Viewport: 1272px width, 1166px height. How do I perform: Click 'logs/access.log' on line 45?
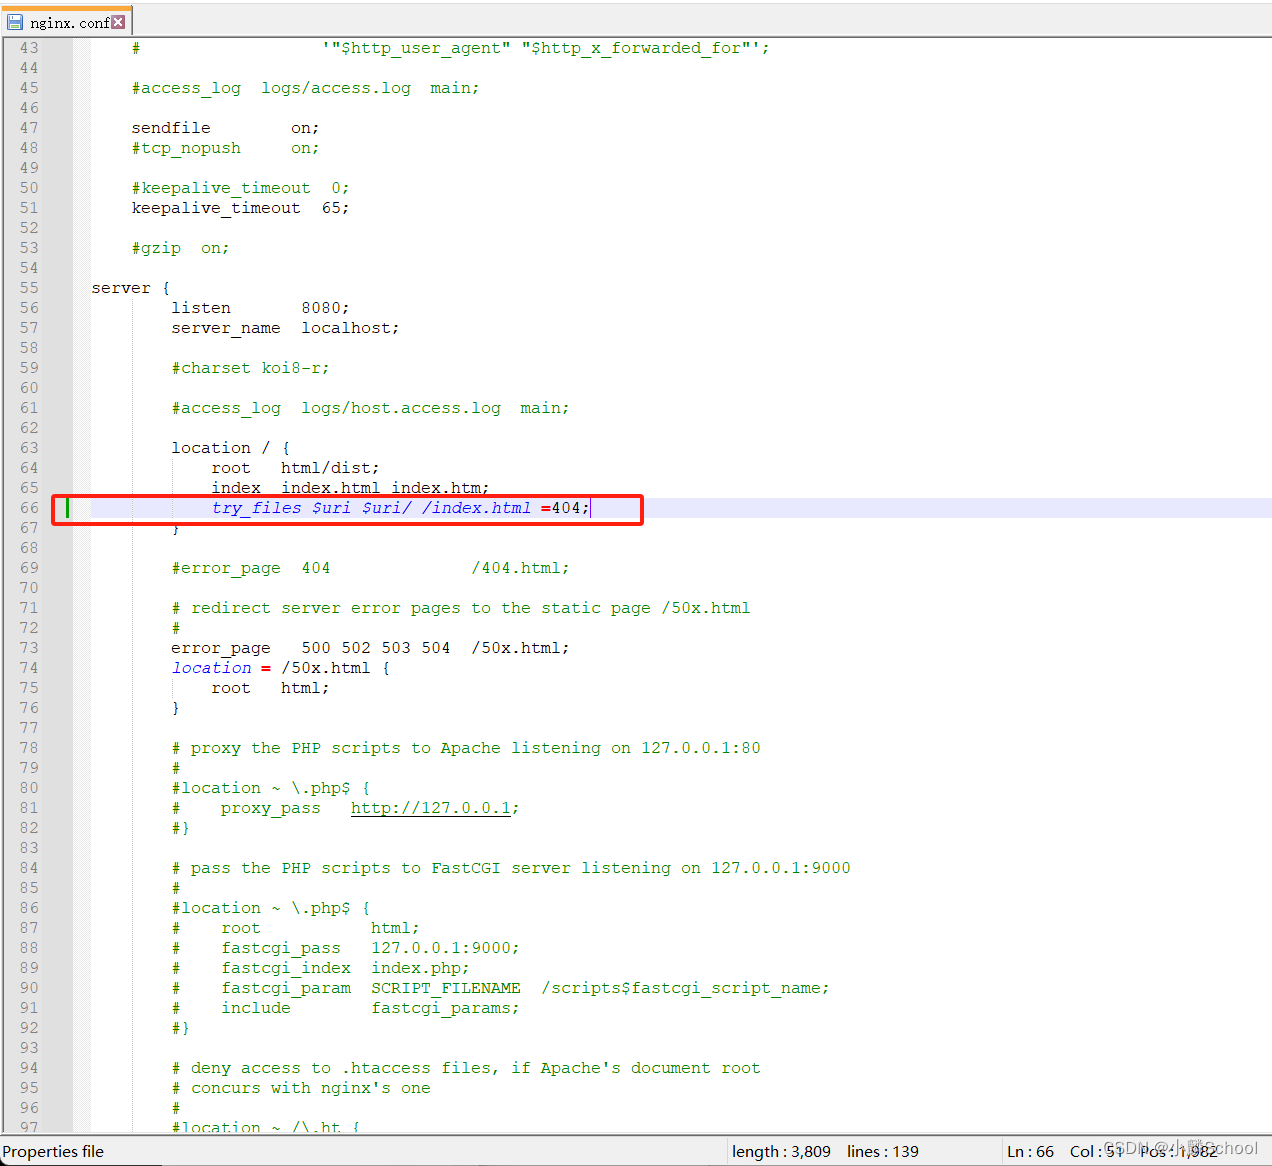point(336,88)
